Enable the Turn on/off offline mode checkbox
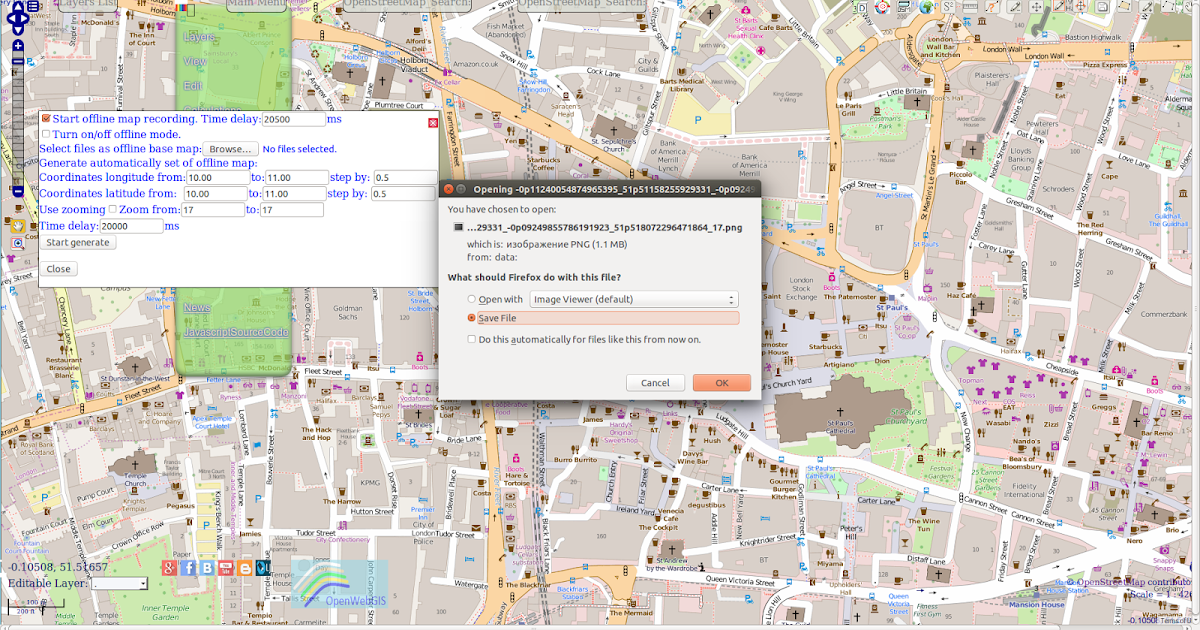 coord(45,133)
